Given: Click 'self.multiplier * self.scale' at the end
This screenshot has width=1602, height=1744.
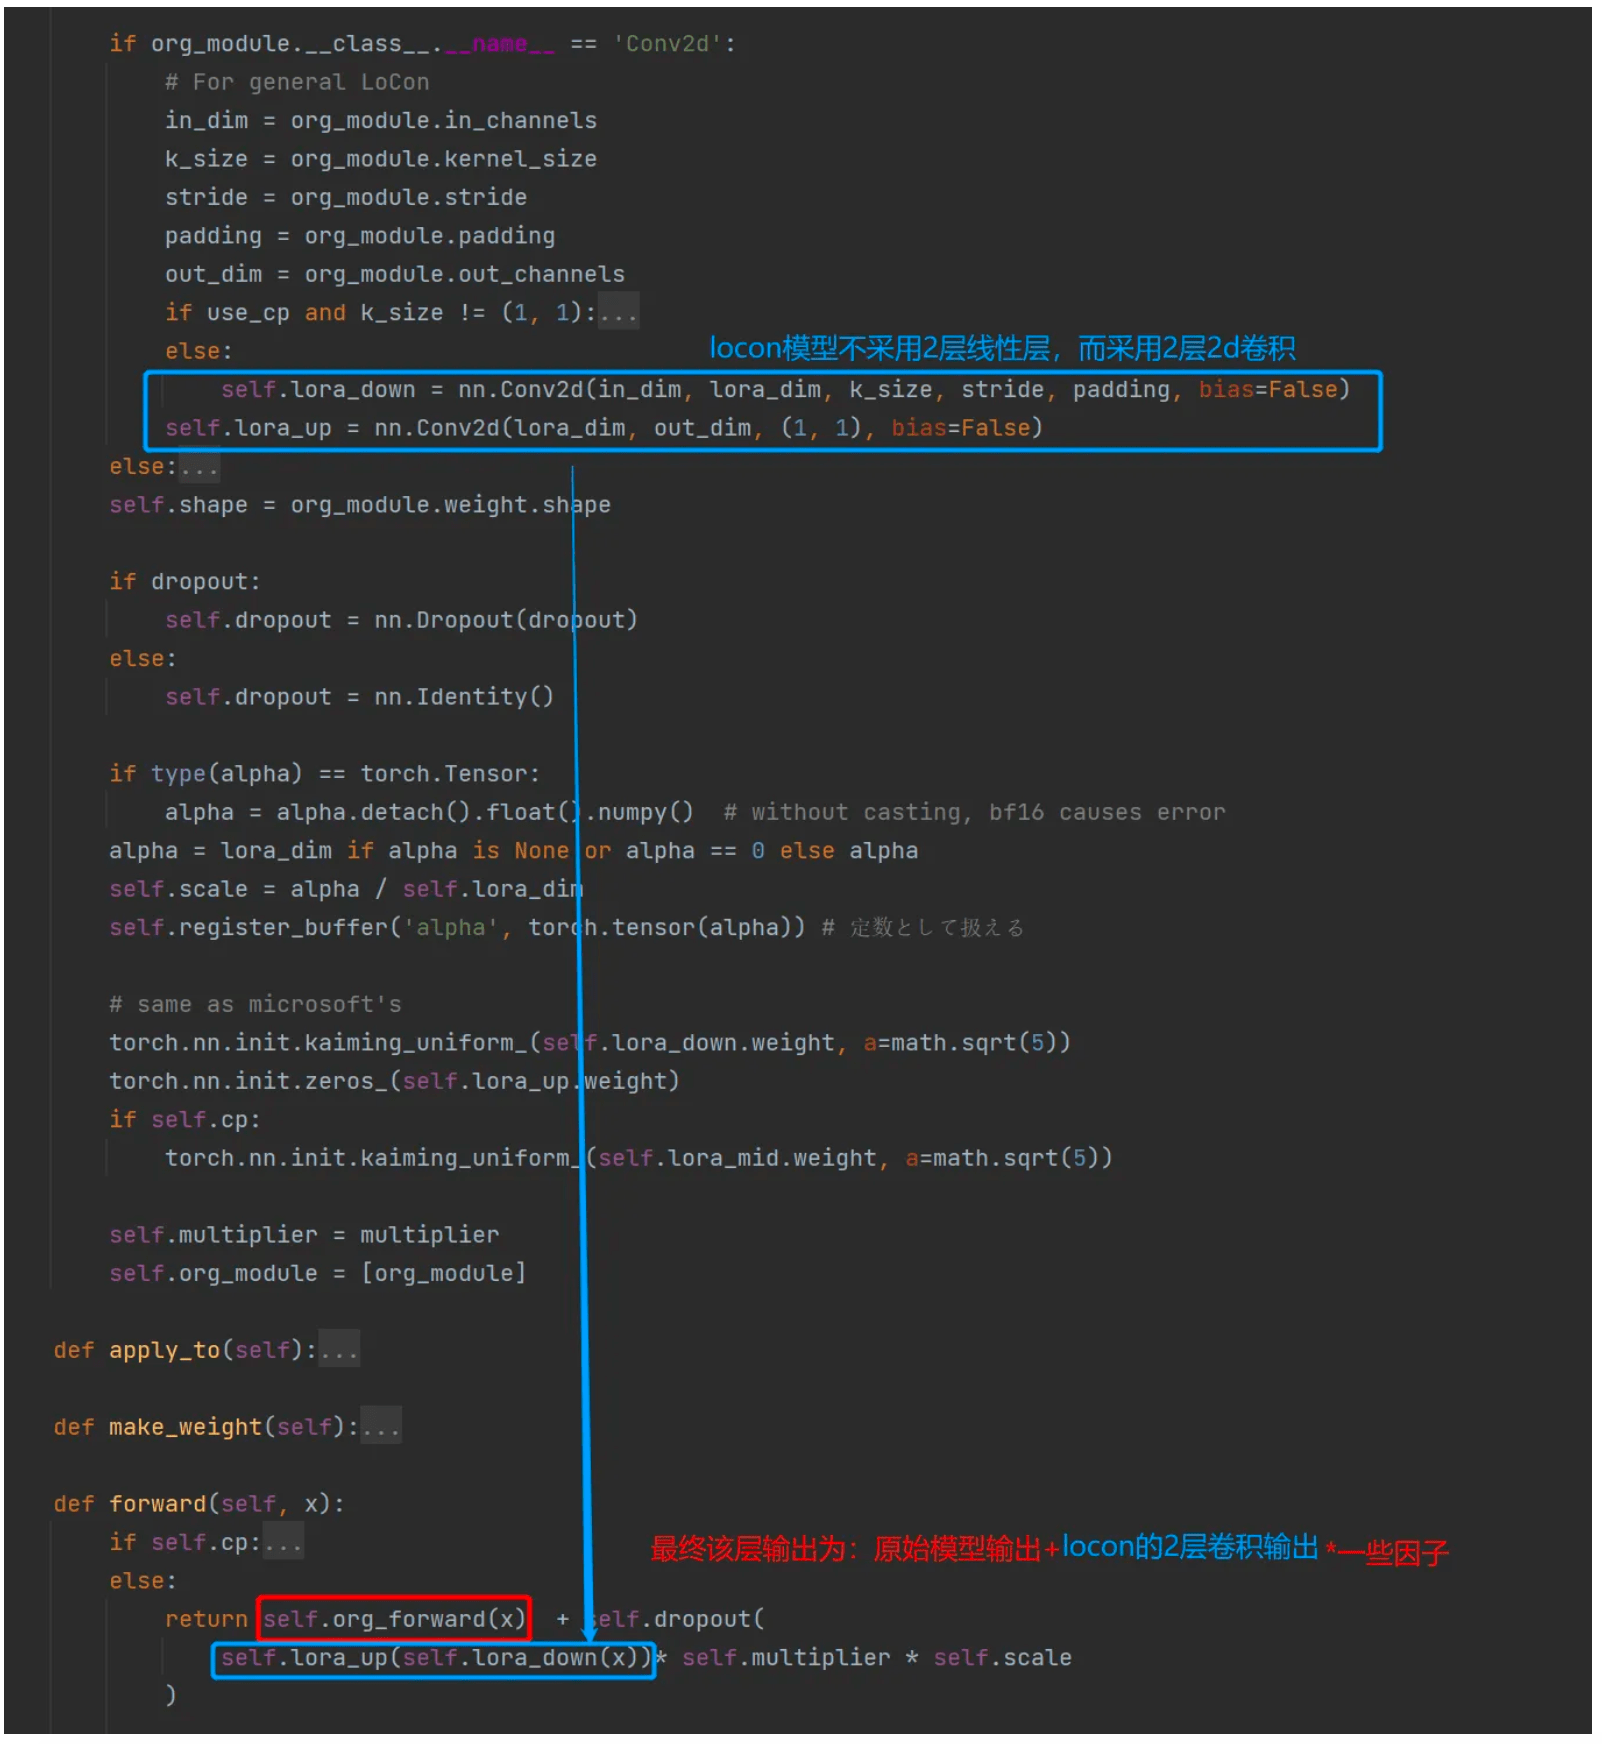Looking at the screenshot, I should (x=877, y=1658).
